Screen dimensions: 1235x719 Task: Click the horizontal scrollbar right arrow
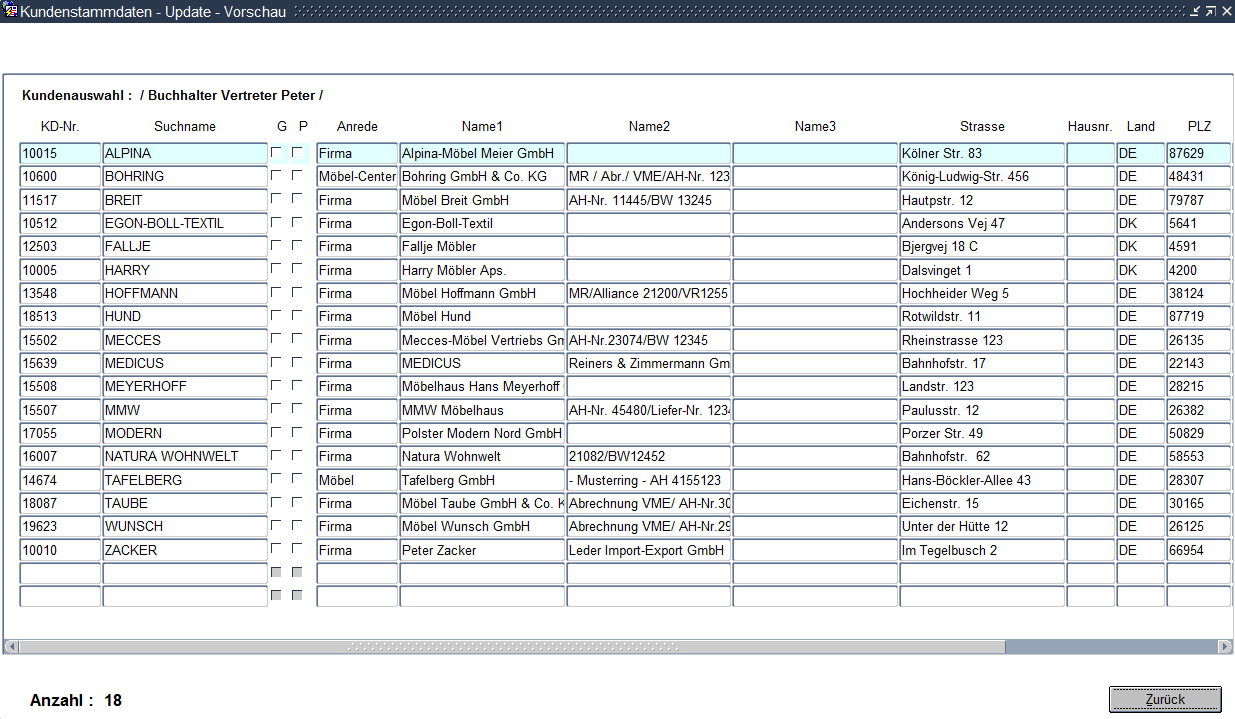click(x=1225, y=647)
